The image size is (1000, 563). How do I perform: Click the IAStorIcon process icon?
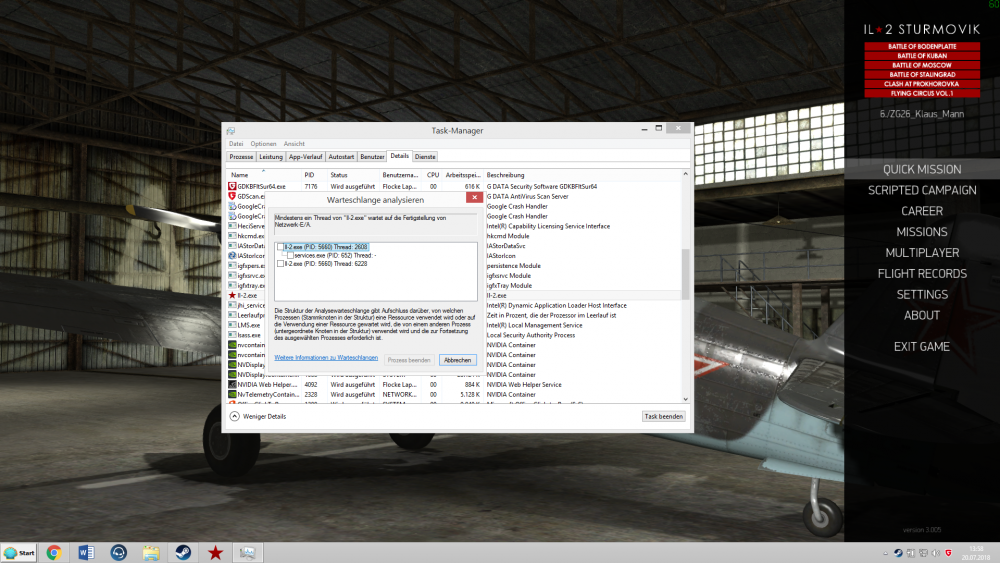coord(232,256)
